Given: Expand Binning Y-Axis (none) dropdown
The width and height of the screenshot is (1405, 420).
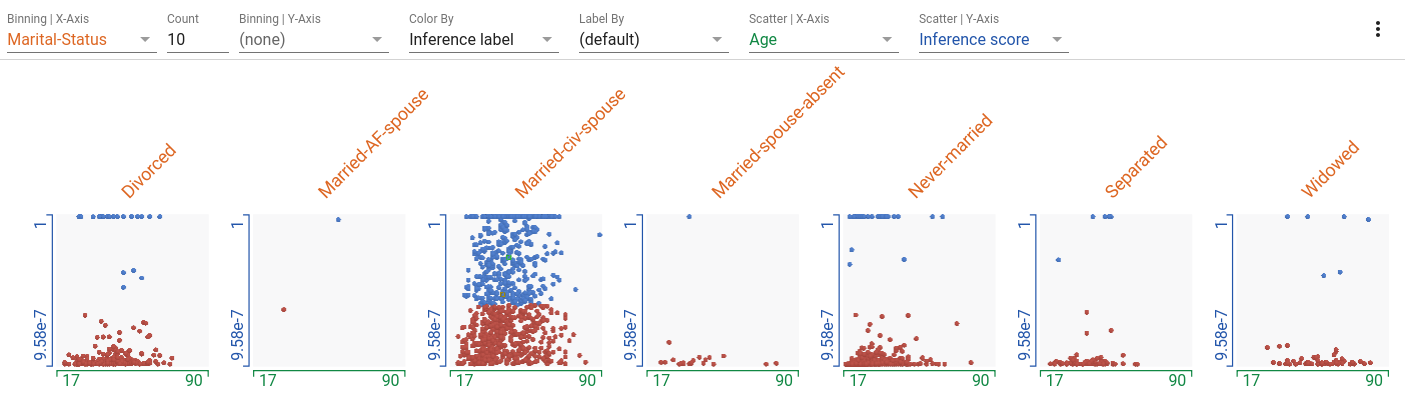Looking at the screenshot, I should (314, 40).
